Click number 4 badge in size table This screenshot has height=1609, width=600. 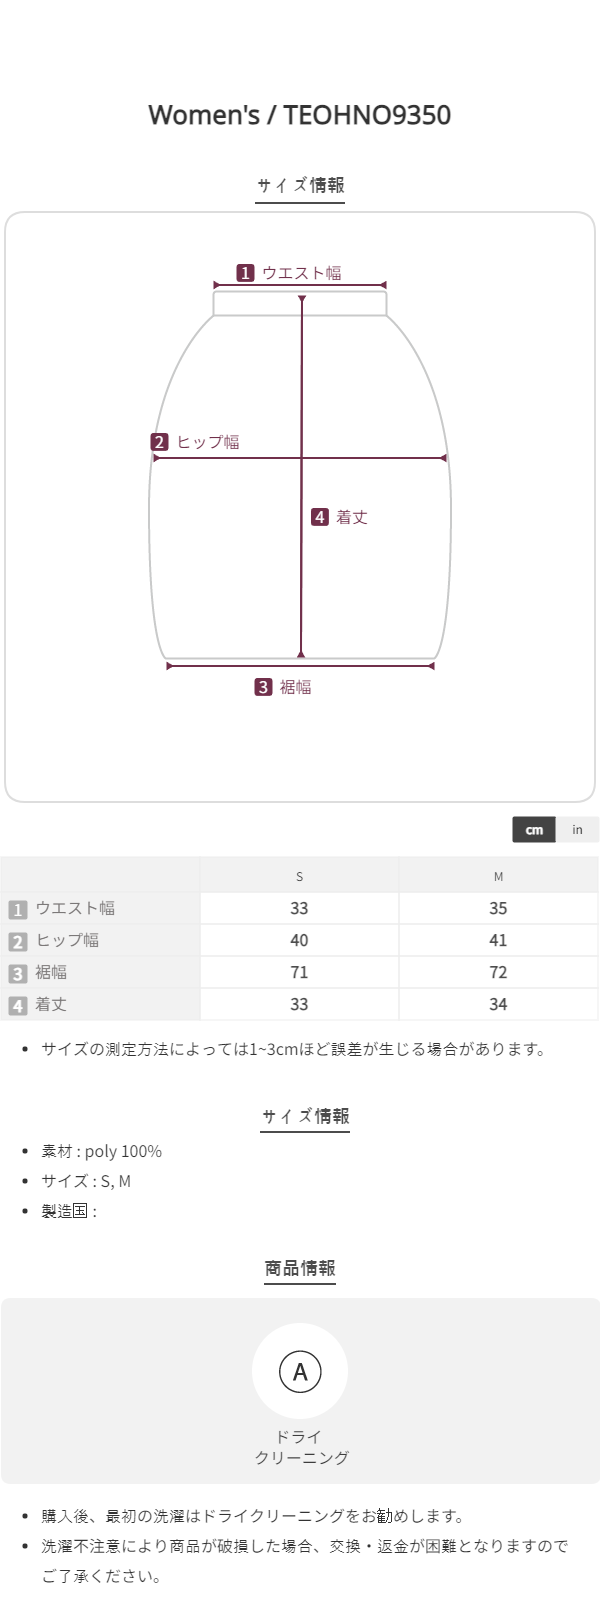click(17, 1005)
